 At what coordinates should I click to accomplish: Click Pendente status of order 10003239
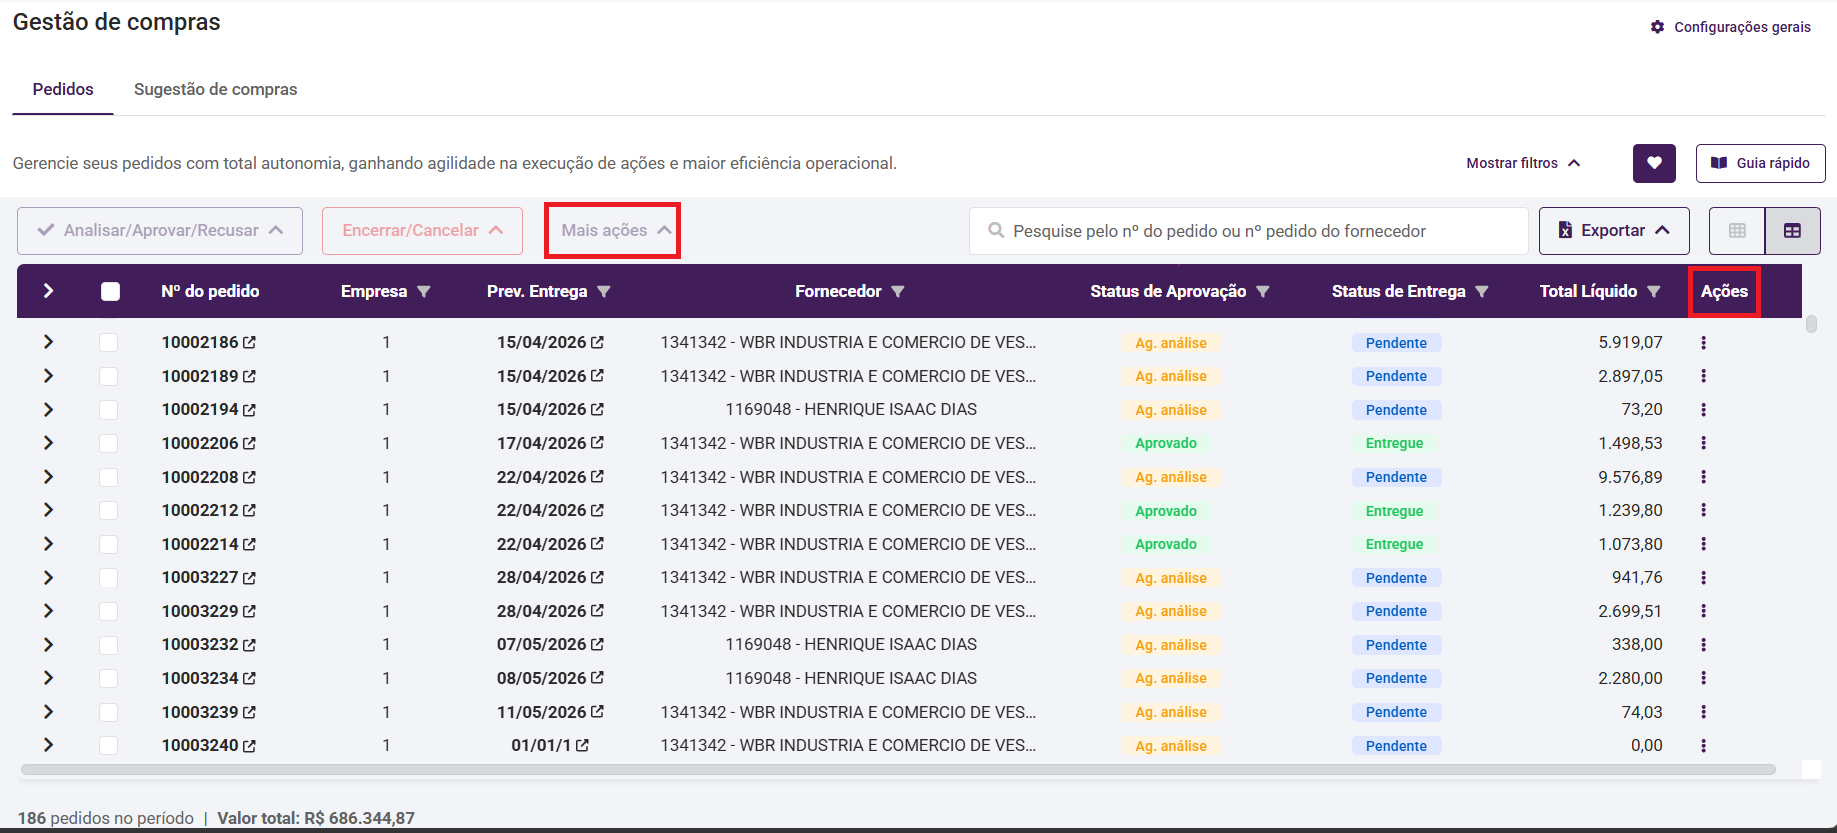1396,712
